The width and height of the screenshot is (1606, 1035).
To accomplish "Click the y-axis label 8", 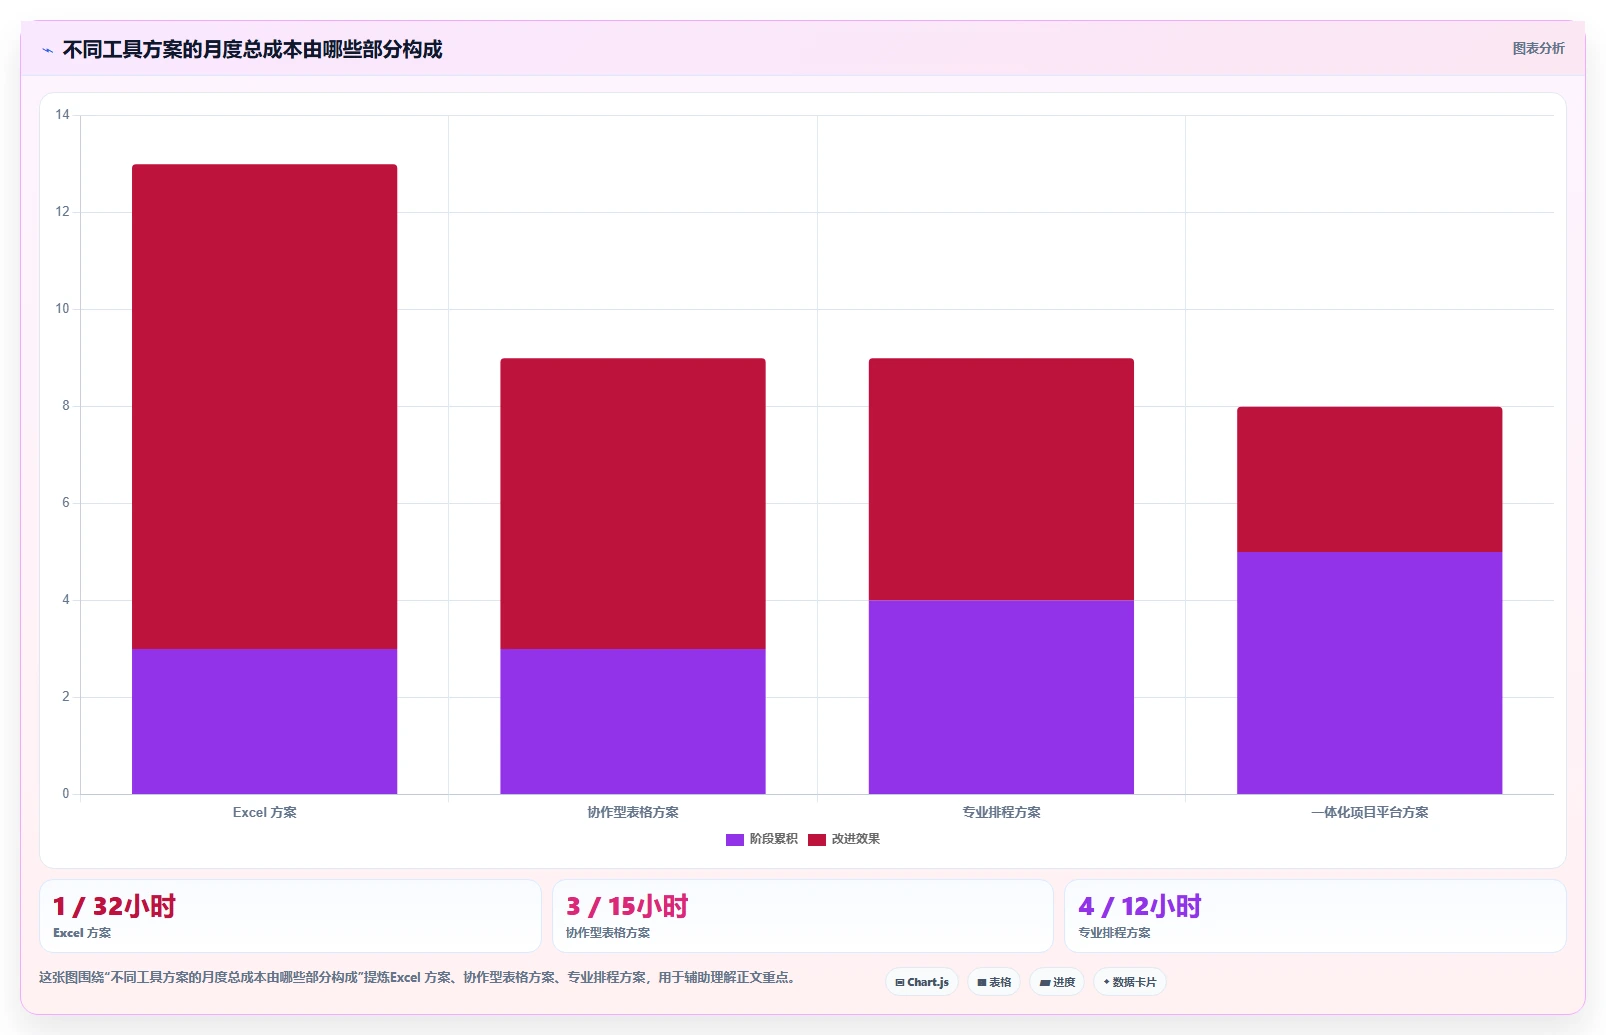I will coord(66,406).
